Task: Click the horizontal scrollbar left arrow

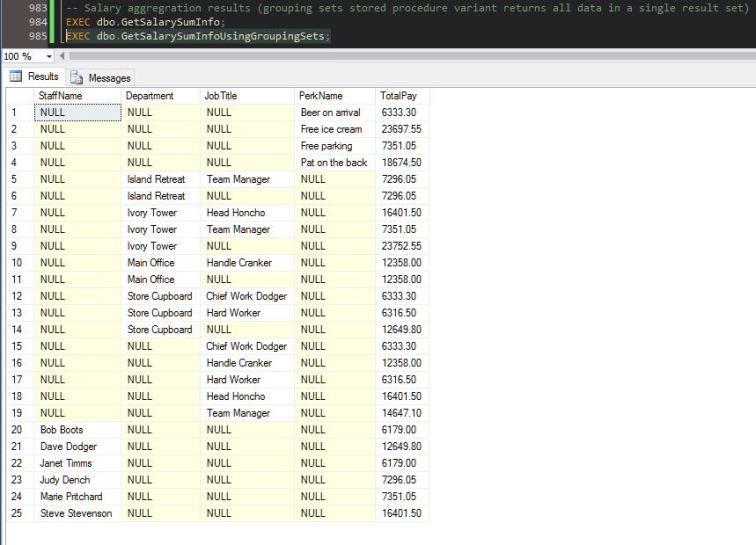Action: (62, 56)
